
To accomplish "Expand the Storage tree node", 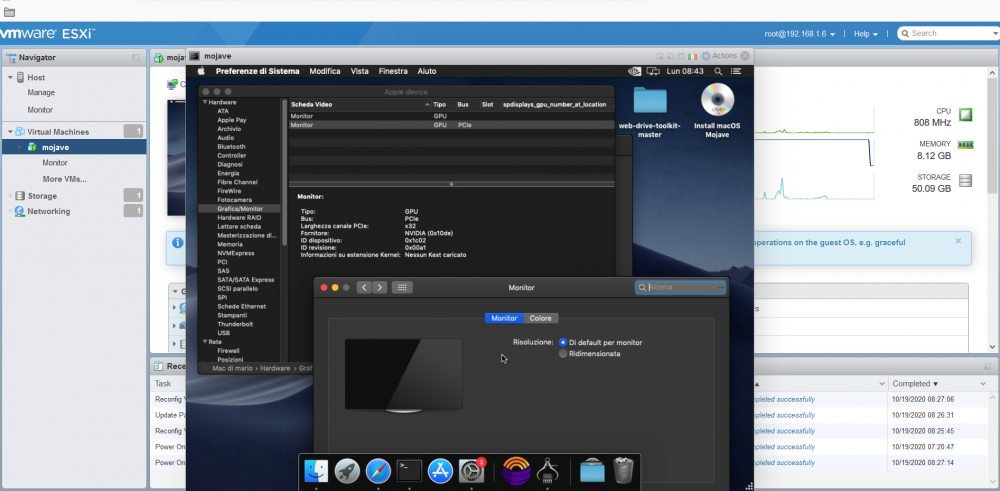I will (x=10, y=196).
